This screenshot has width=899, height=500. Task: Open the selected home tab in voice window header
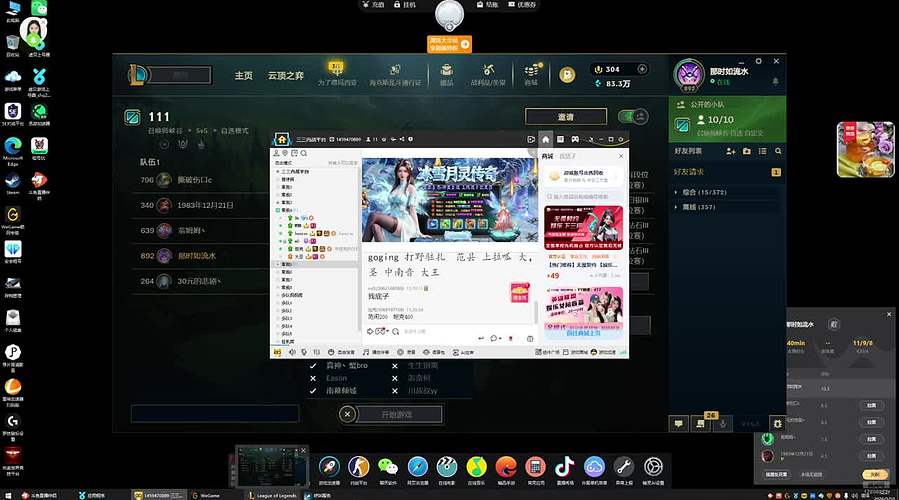pyautogui.click(x=545, y=139)
